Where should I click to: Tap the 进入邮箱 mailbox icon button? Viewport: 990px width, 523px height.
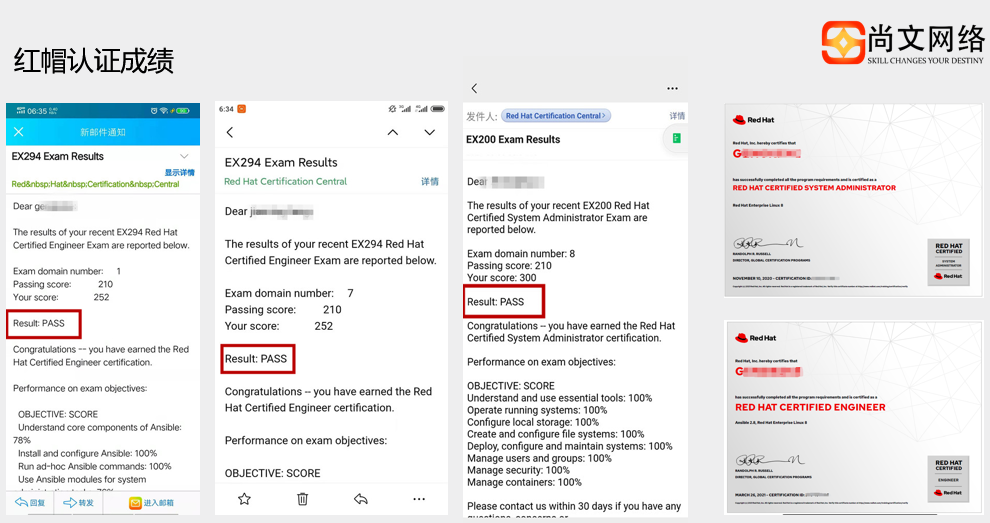point(151,503)
